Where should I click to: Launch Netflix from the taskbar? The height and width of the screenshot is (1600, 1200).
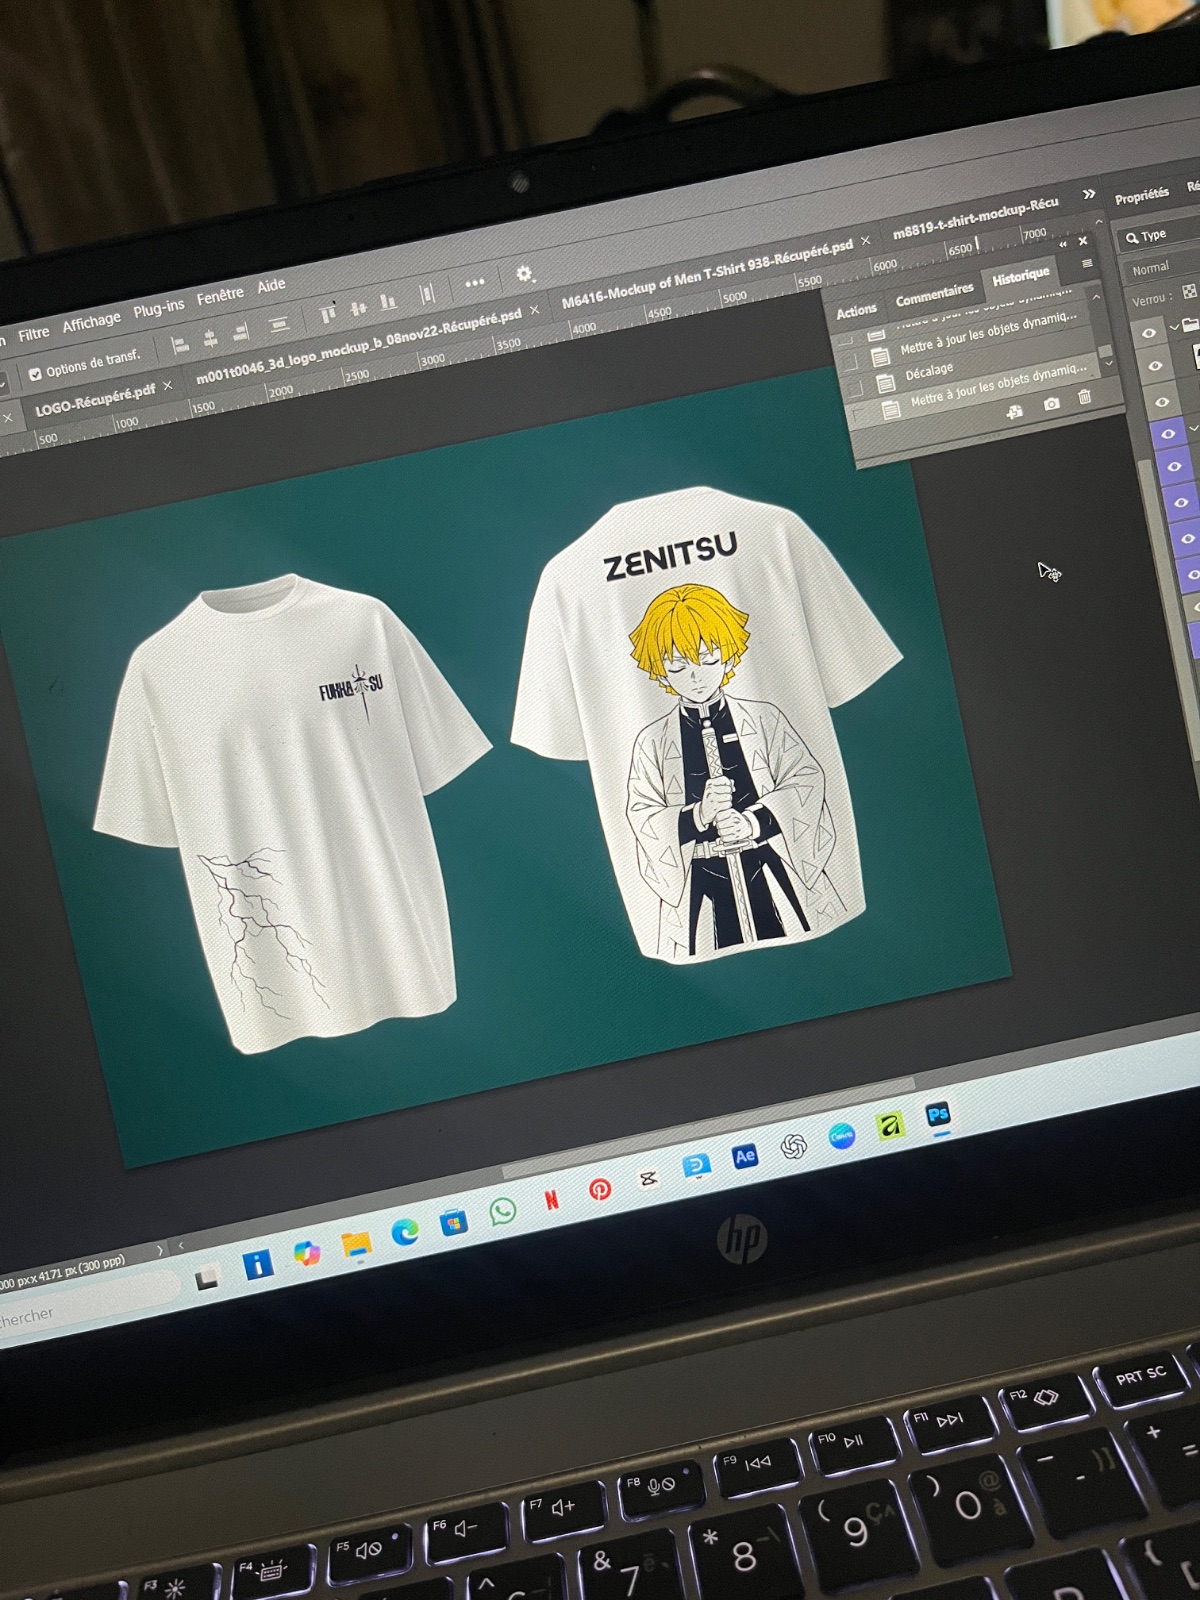[551, 1199]
